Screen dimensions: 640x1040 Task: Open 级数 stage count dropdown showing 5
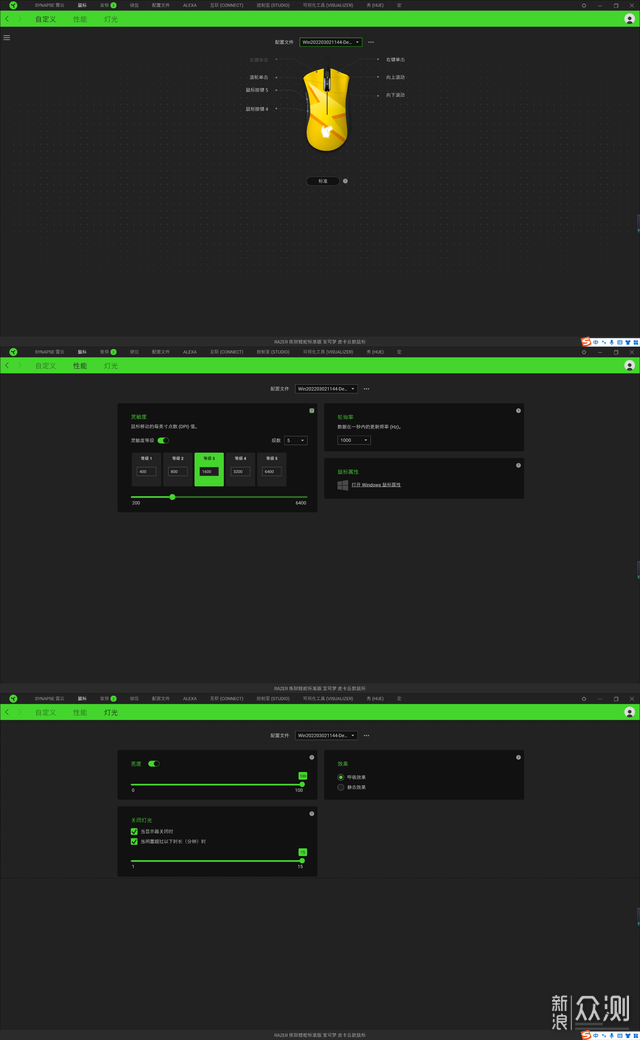[x=295, y=440]
